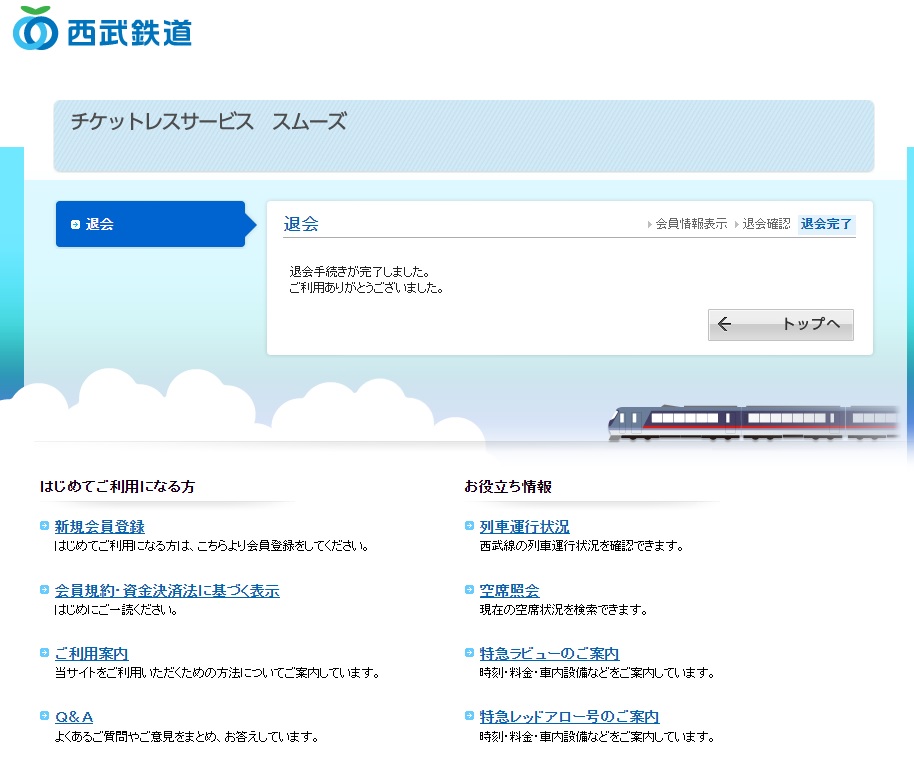Open the 空席照会 seat availability link
The width and height of the screenshot is (914, 762).
tap(509, 591)
